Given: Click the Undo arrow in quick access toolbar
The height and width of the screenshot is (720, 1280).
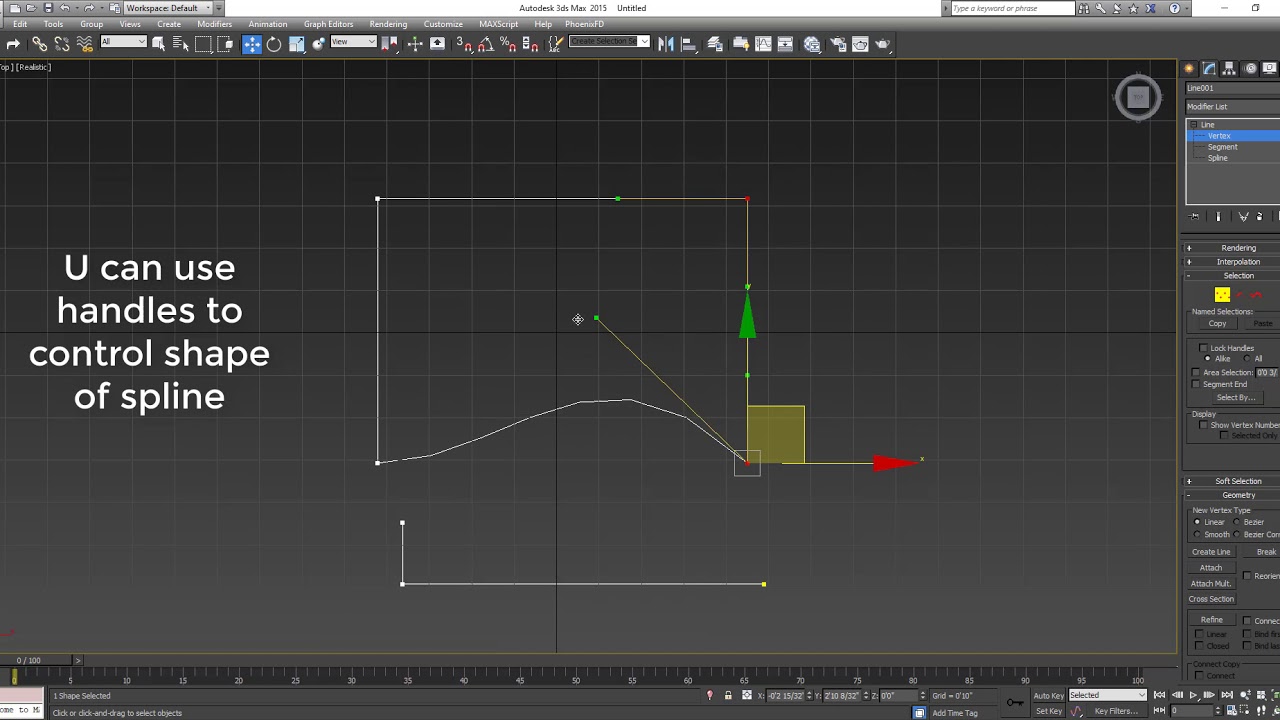Looking at the screenshot, I should click(65, 8).
